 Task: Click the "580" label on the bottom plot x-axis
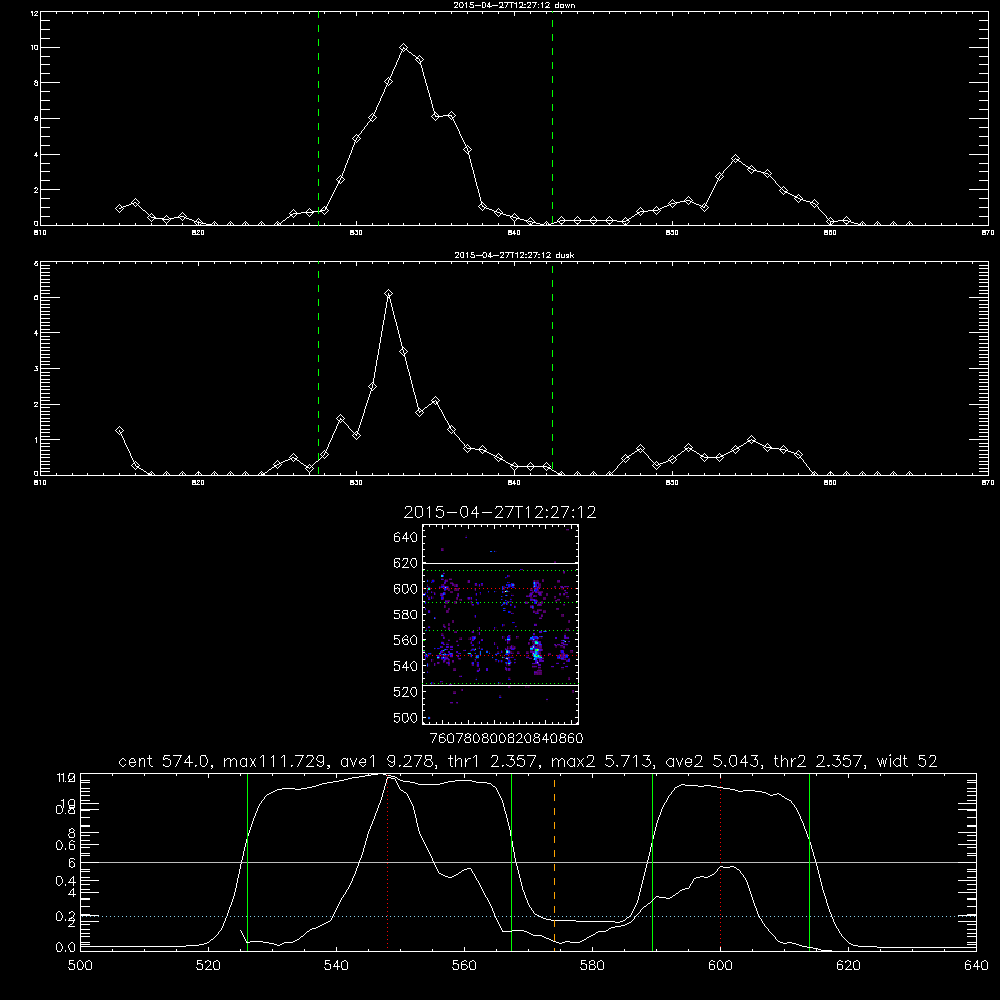coord(592,966)
